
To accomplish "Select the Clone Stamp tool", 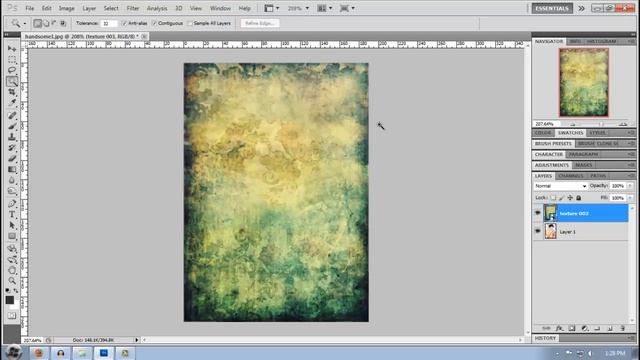I will tap(12, 137).
